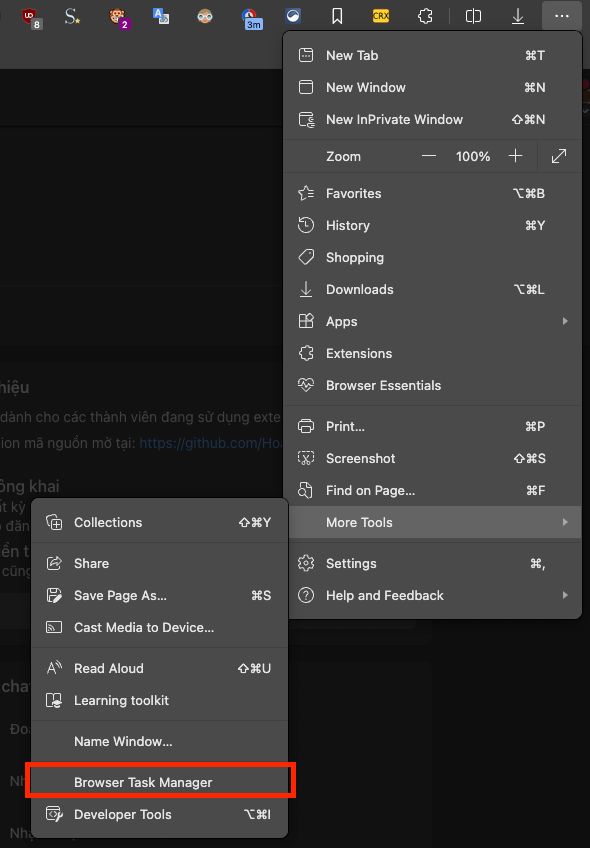Open Downloads menu item

tap(432, 289)
